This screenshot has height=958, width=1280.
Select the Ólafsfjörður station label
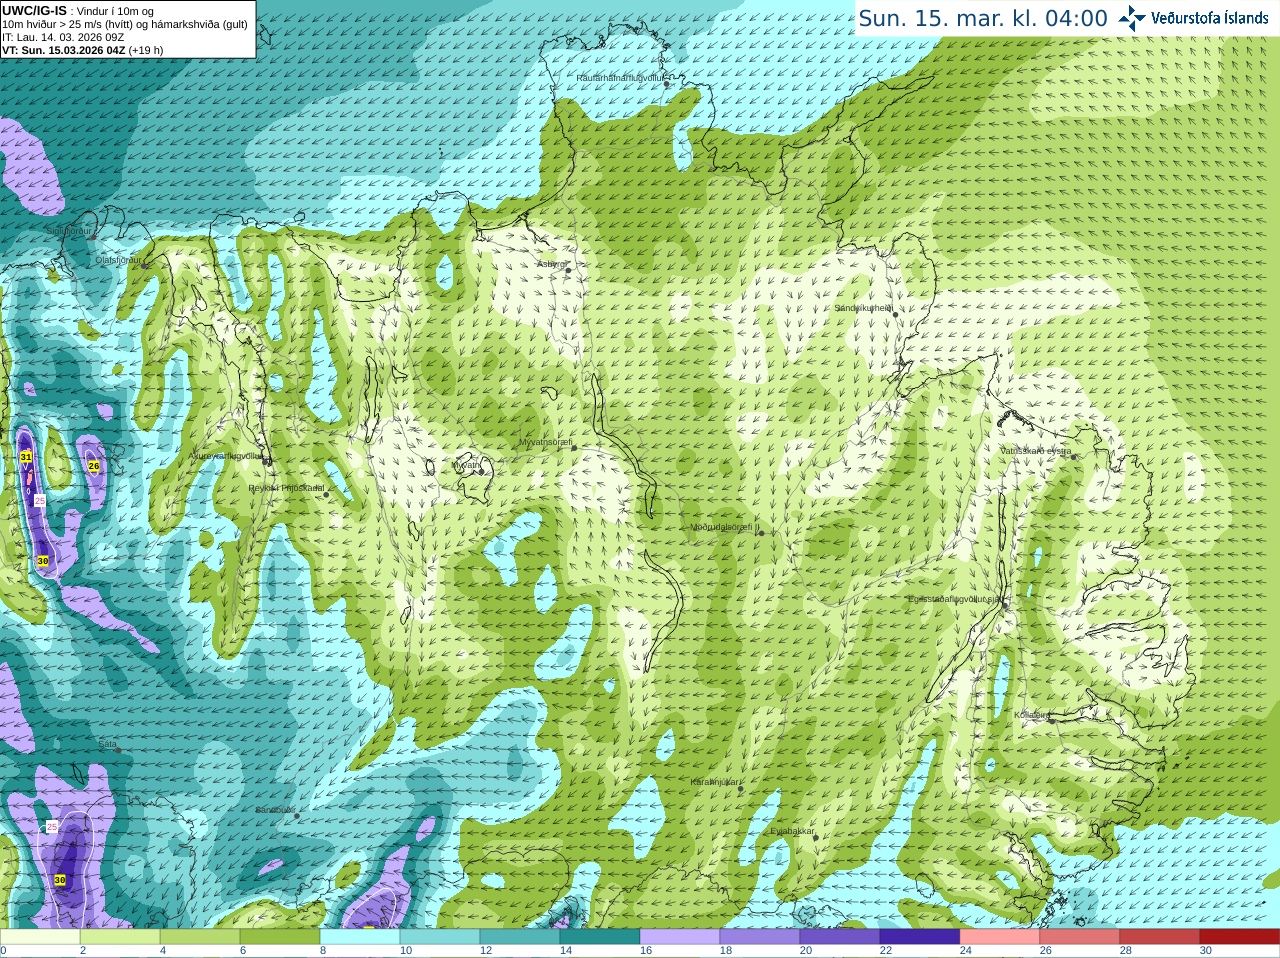(x=118, y=260)
